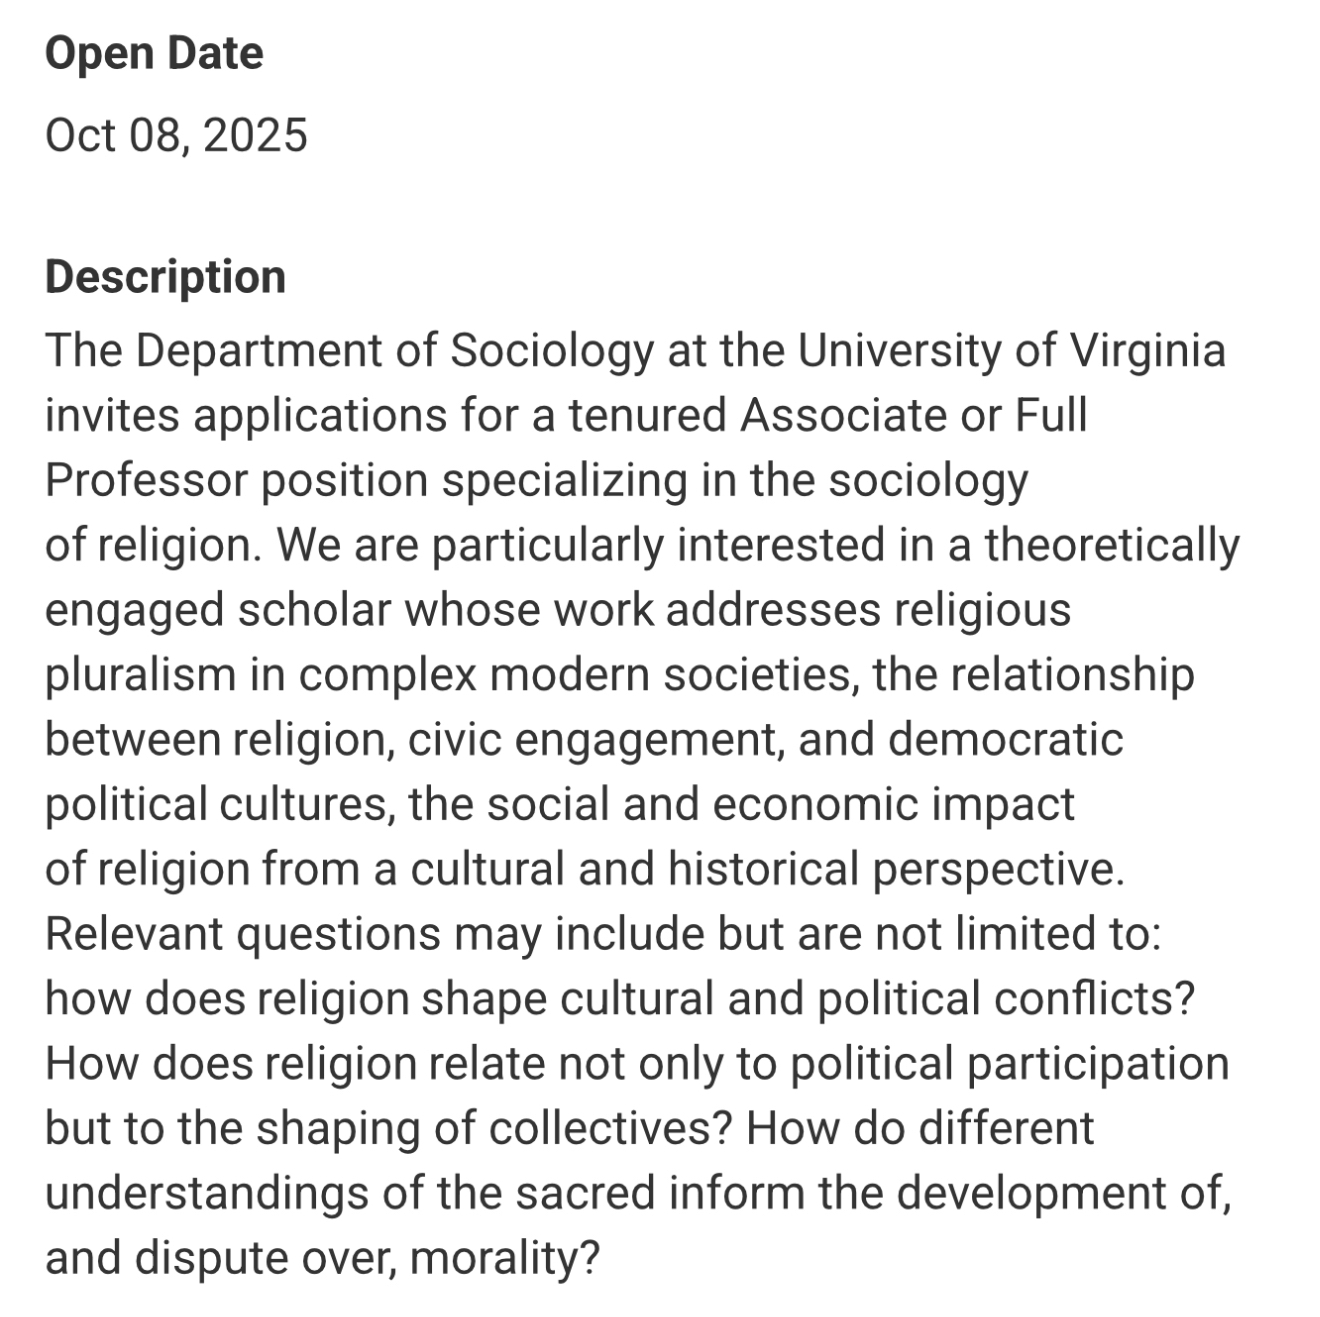Click the phrase political participation
The image size is (1320, 1317).
pyautogui.click(x=1010, y=1064)
